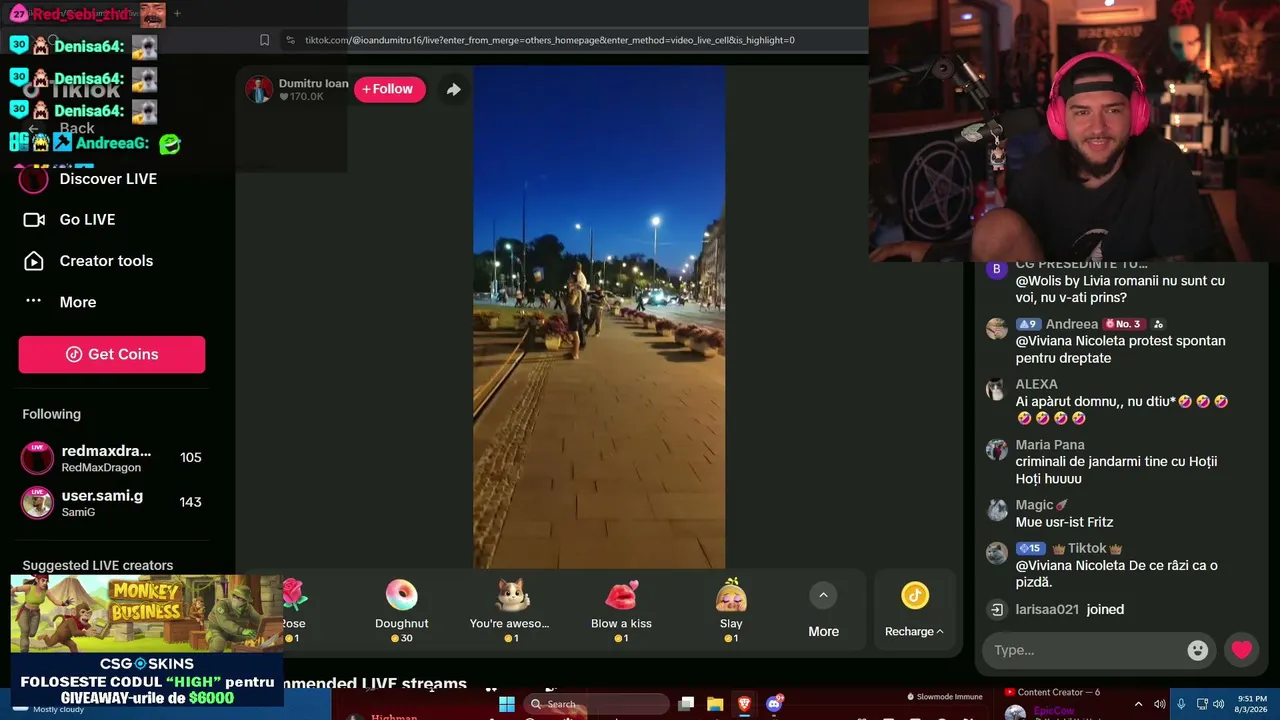The width and height of the screenshot is (1280, 720).
Task: Open the microphone tray icon
Action: click(x=1181, y=704)
